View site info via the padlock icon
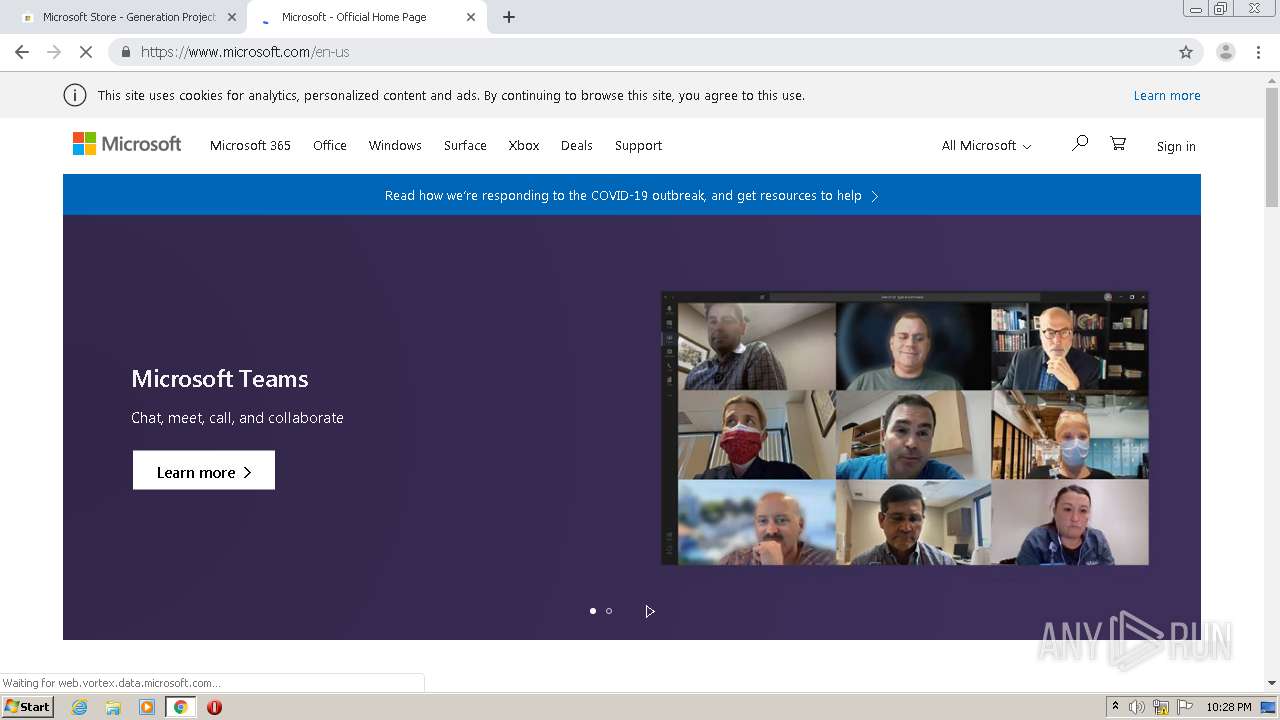This screenshot has width=1280, height=720. point(126,52)
